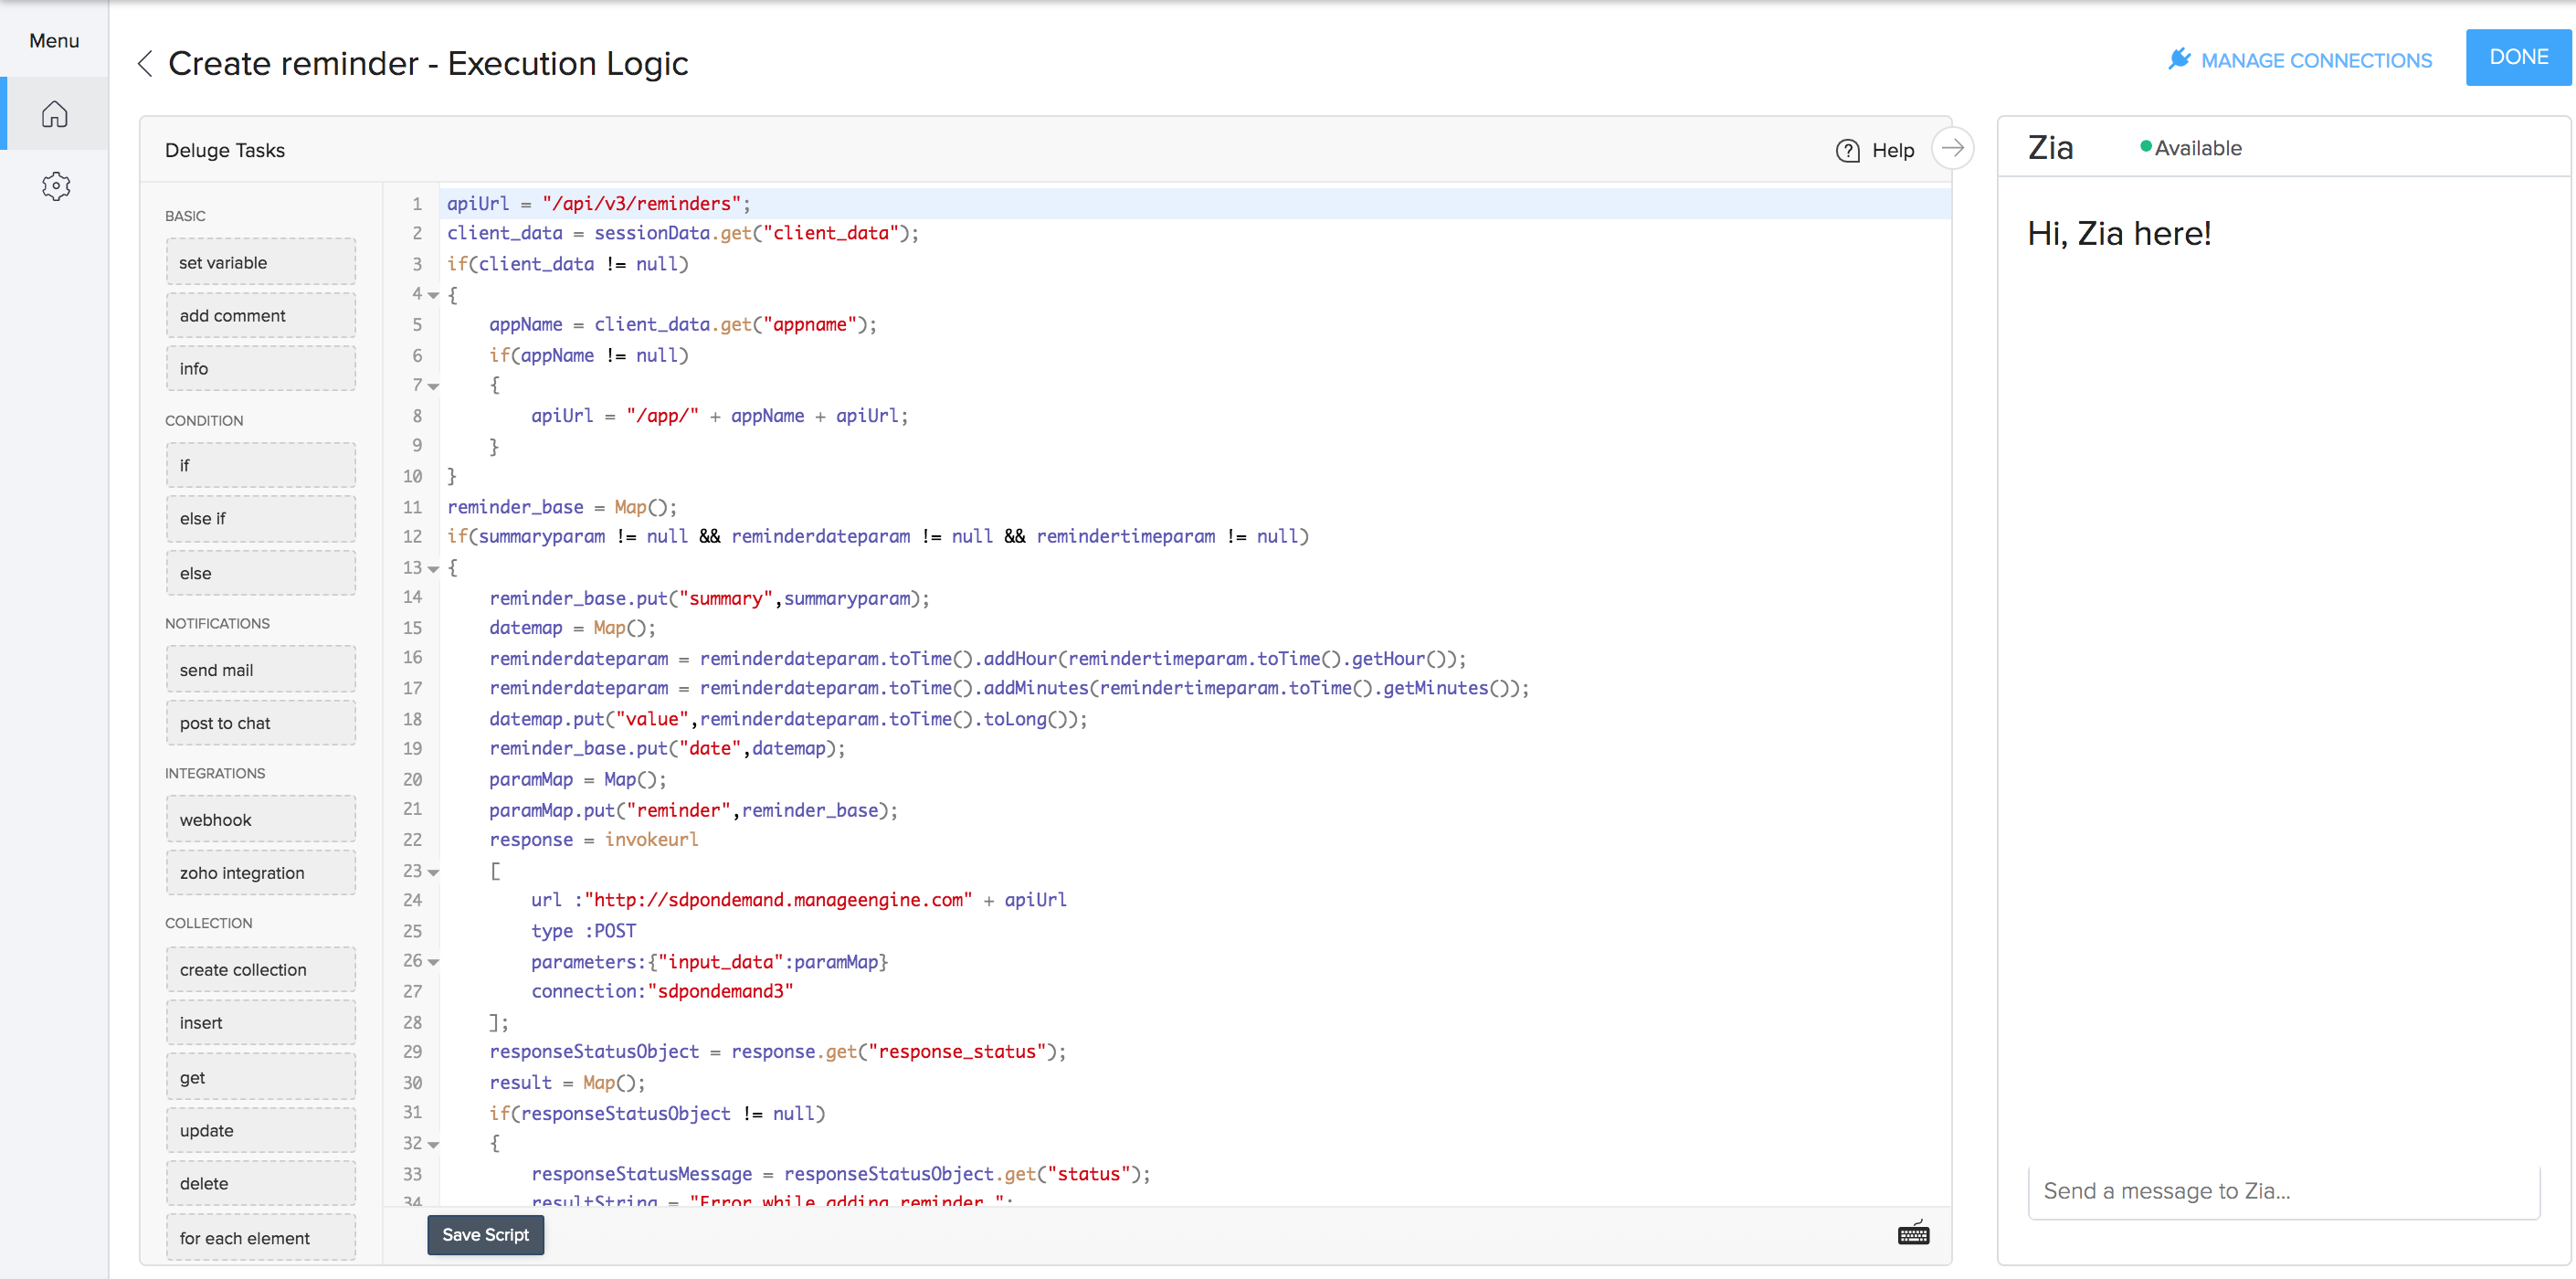This screenshot has height=1279, width=2576.
Task: Open the keyboard shortcuts icon
Action: click(1913, 1233)
